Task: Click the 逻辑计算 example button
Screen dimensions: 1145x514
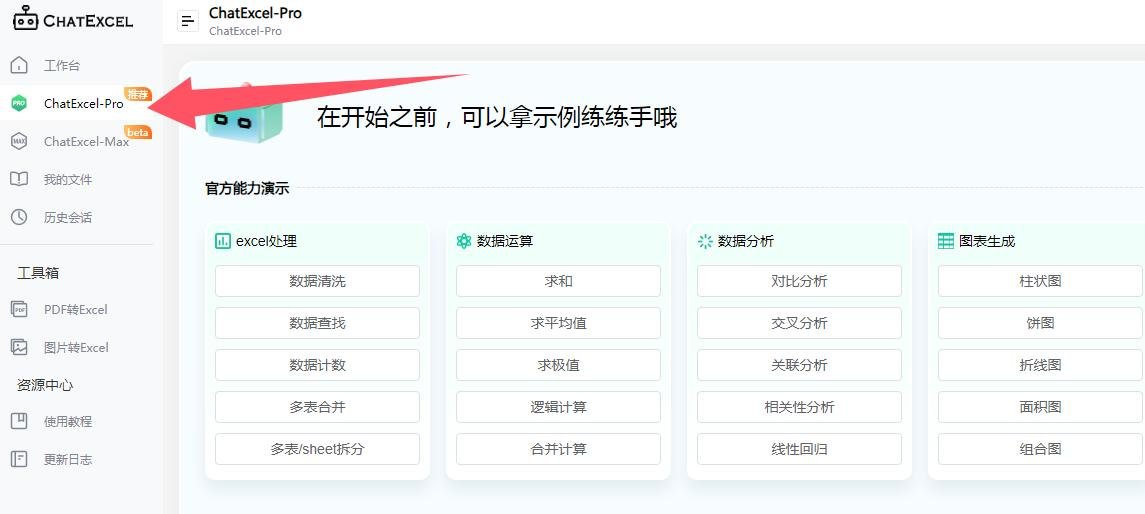Action: click(x=559, y=407)
